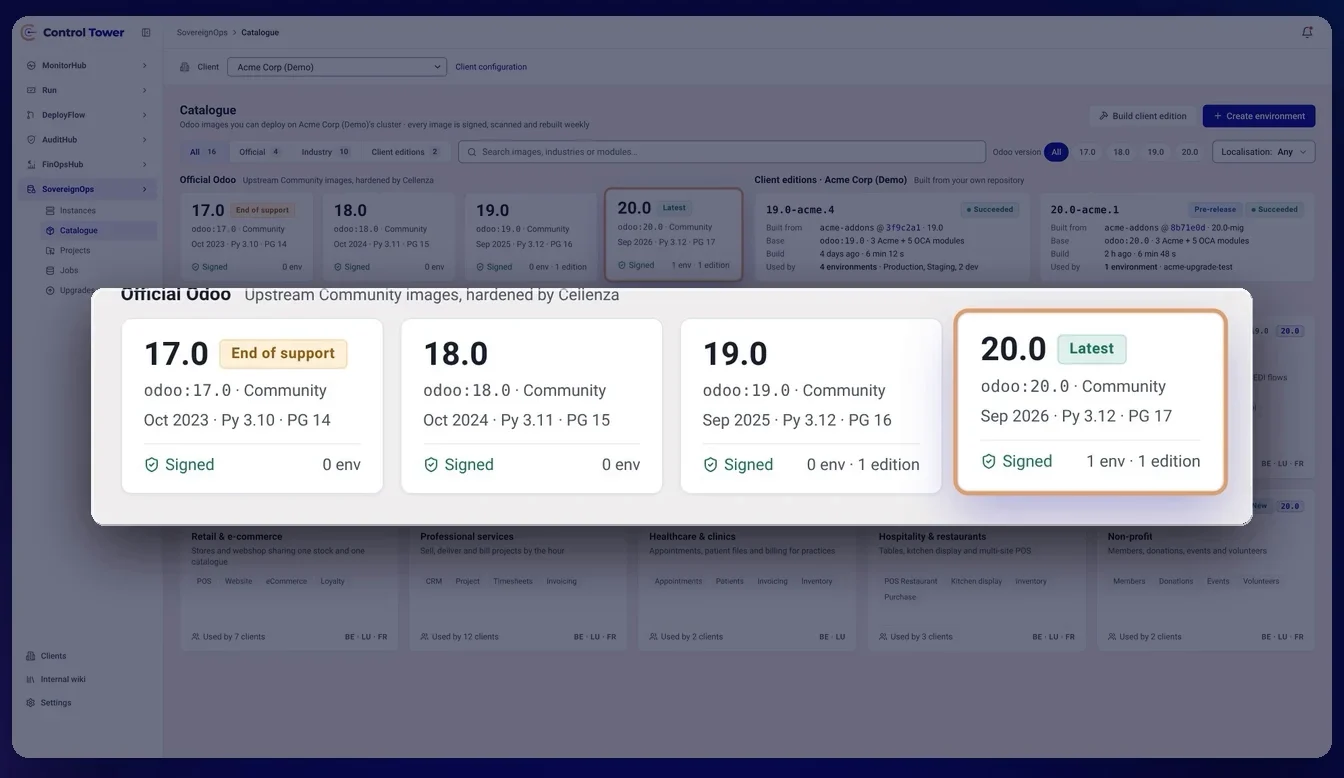This screenshot has width=1344, height=778.
Task: Click the Jobs icon in sidebar
Action: (50, 271)
